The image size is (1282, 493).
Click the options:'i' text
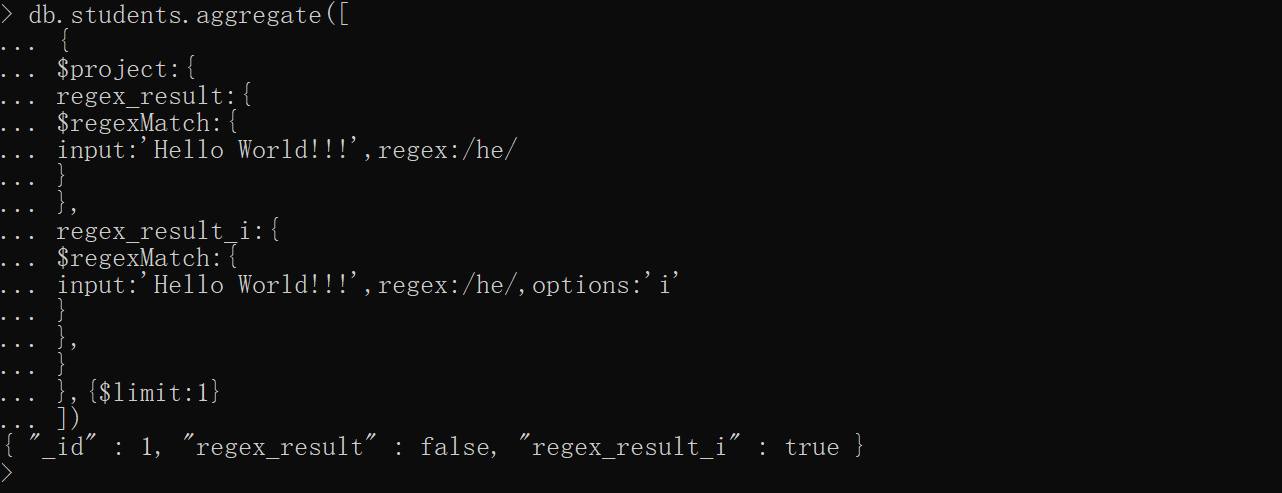tap(605, 285)
